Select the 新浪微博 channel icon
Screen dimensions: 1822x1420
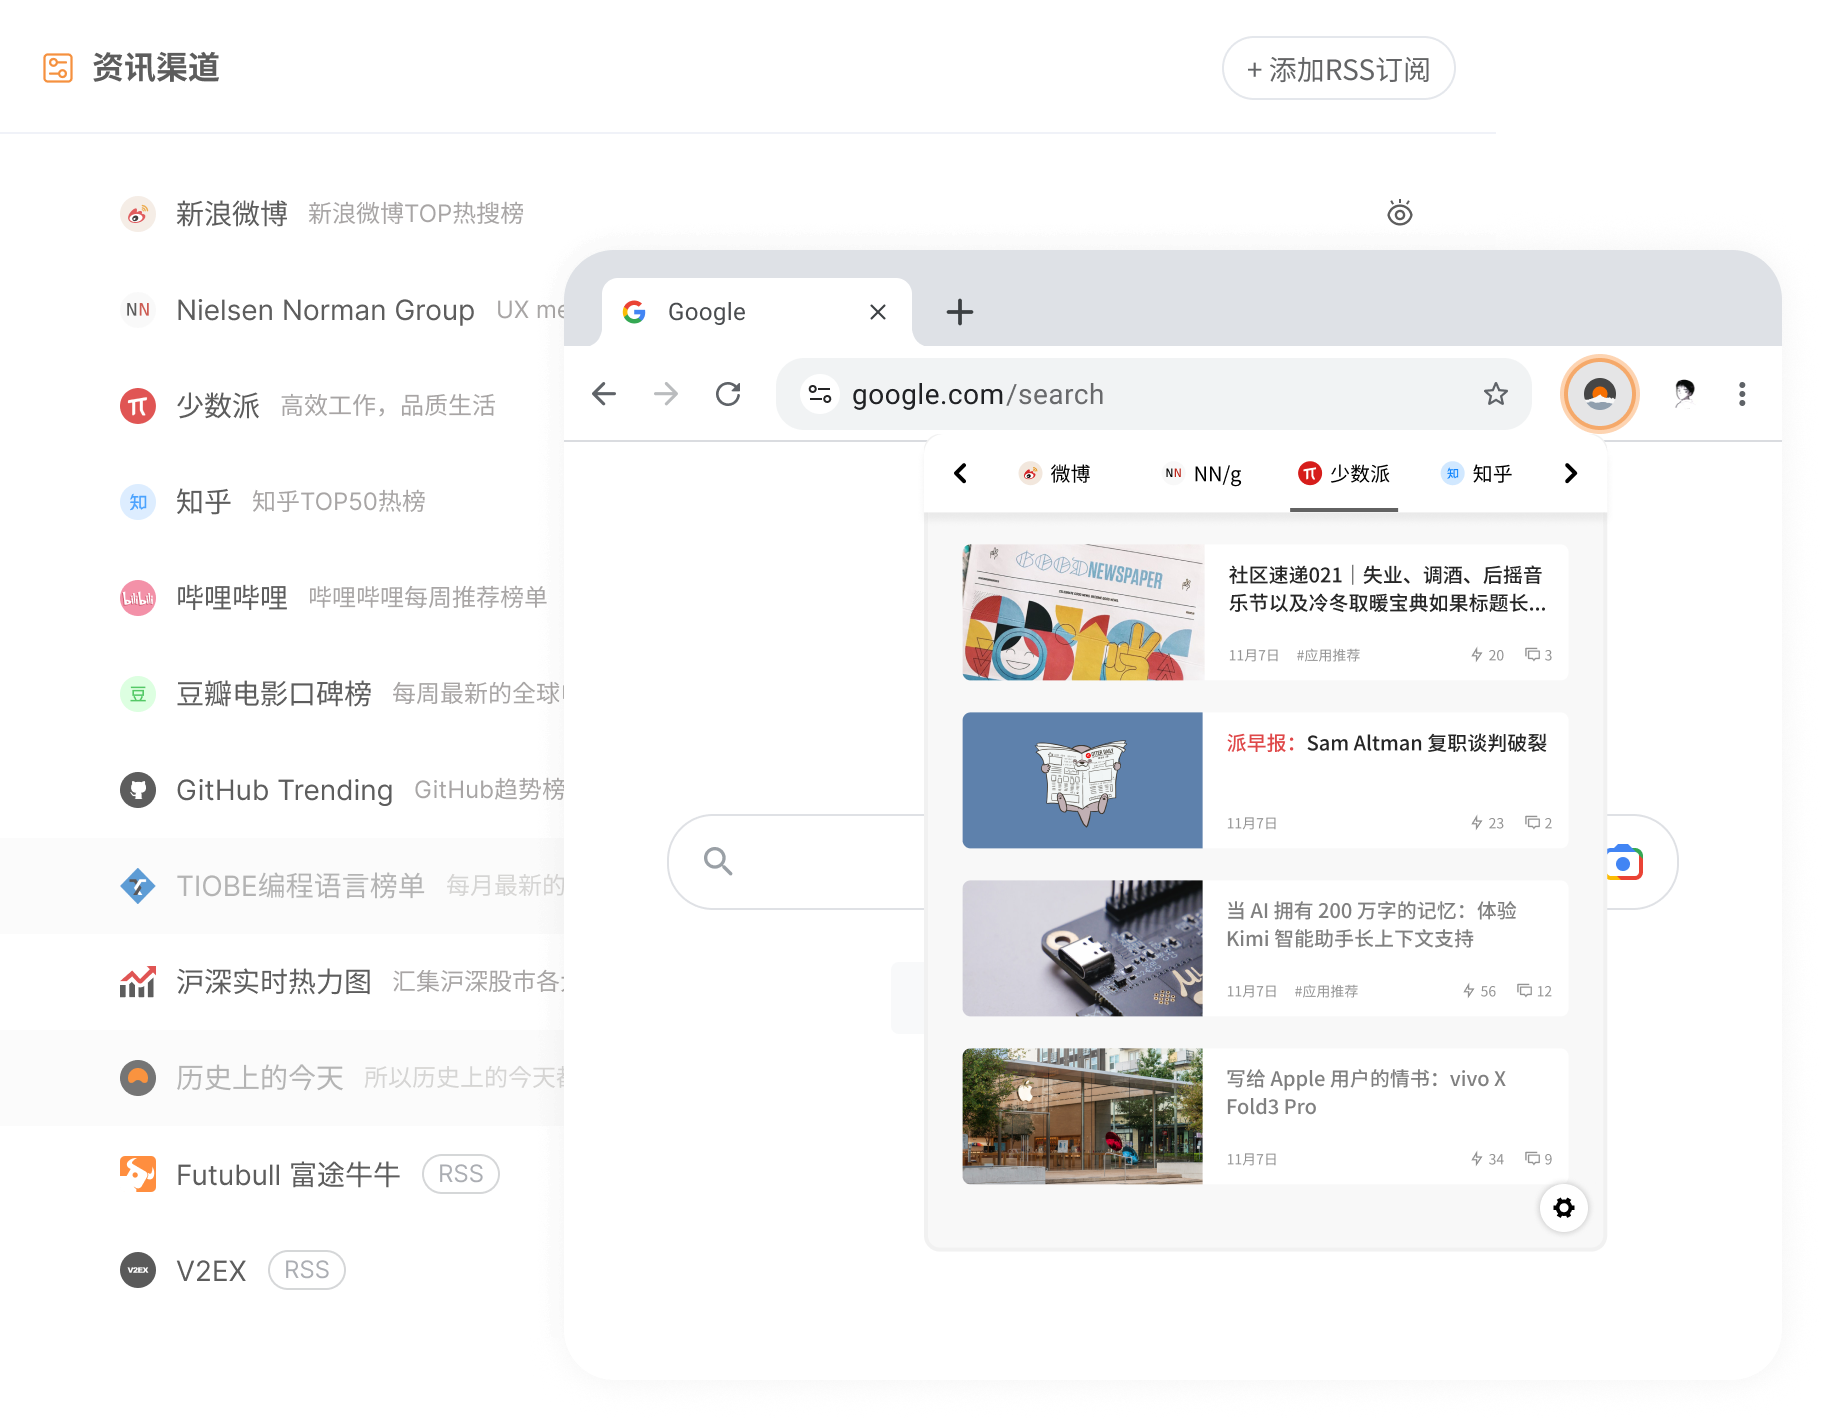[x=139, y=213]
